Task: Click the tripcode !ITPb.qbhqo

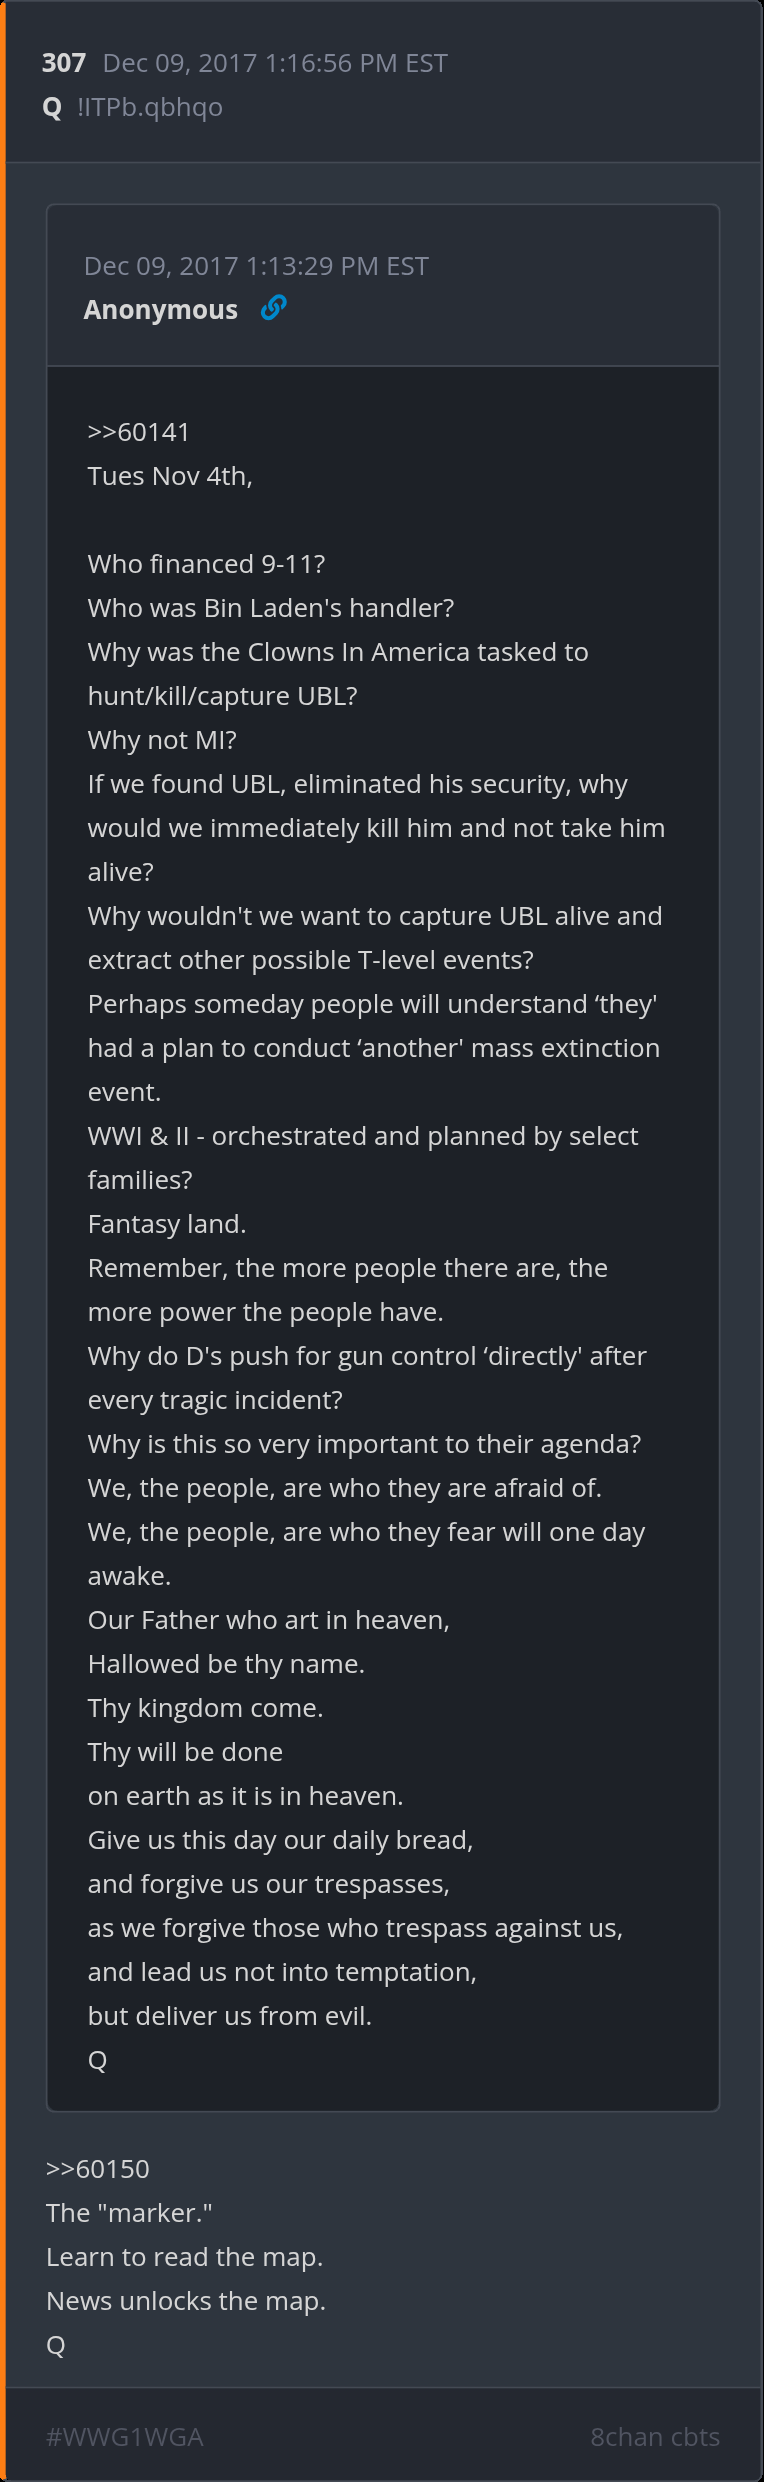Action: pos(150,108)
